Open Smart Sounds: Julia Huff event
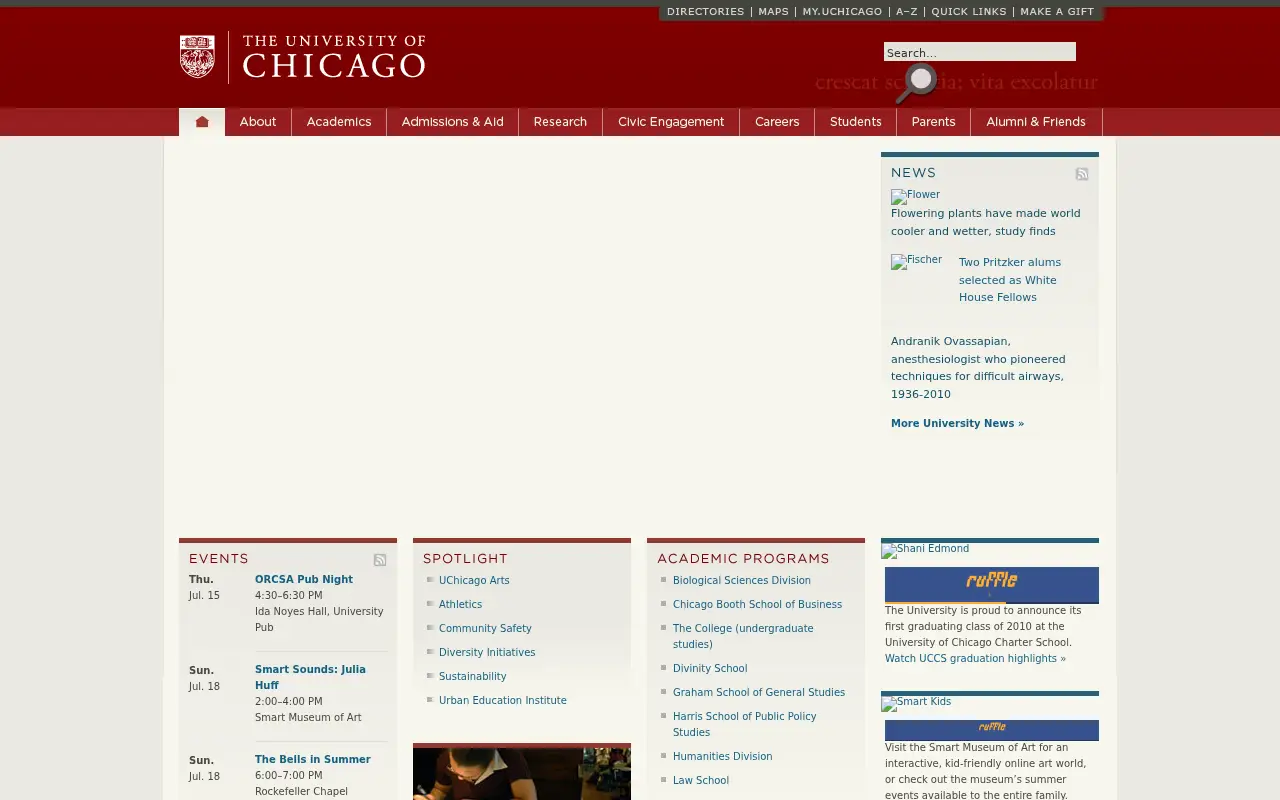This screenshot has height=800, width=1280. click(x=310, y=678)
